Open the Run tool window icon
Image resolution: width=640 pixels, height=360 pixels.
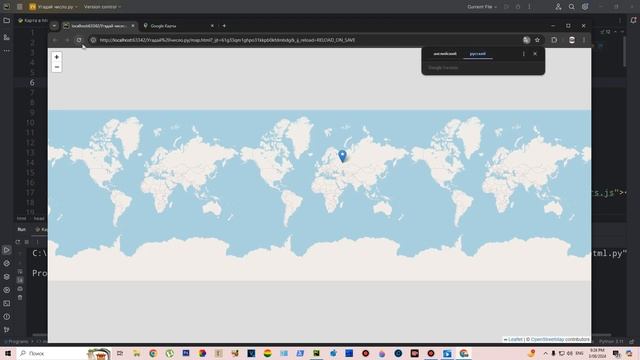tap(7, 250)
